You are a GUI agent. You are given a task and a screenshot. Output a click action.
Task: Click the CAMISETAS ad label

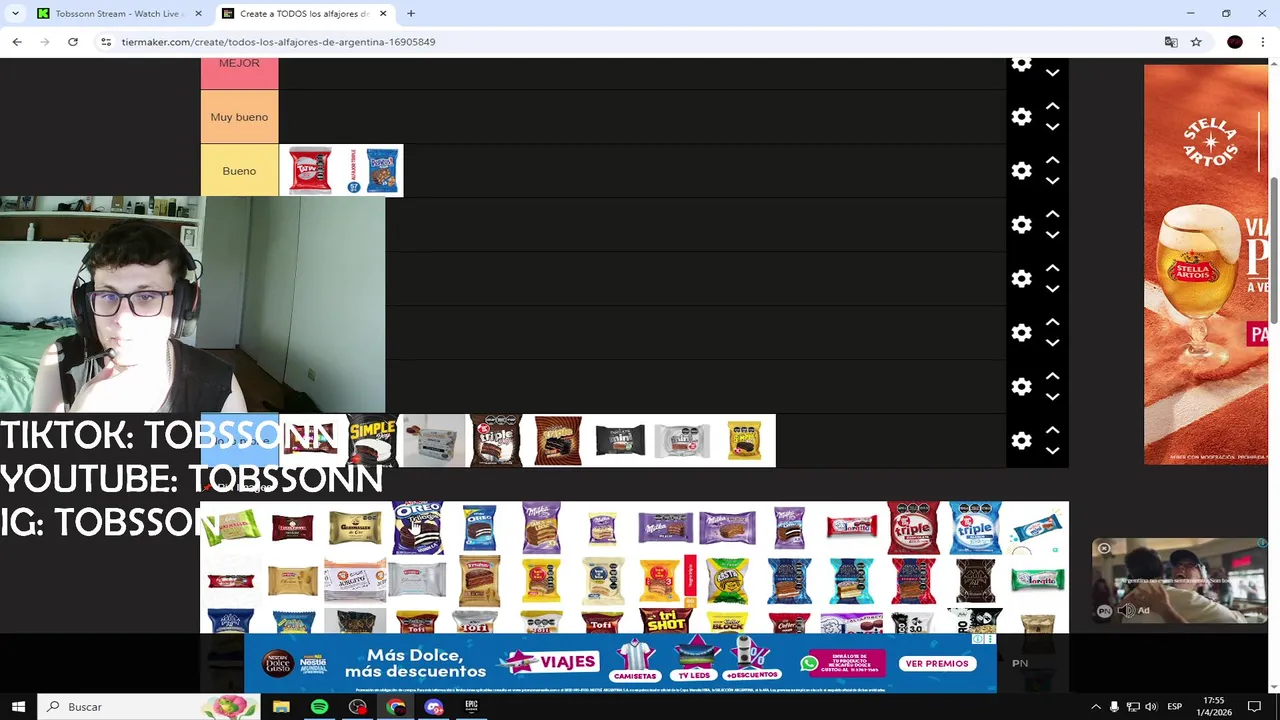coord(636,676)
